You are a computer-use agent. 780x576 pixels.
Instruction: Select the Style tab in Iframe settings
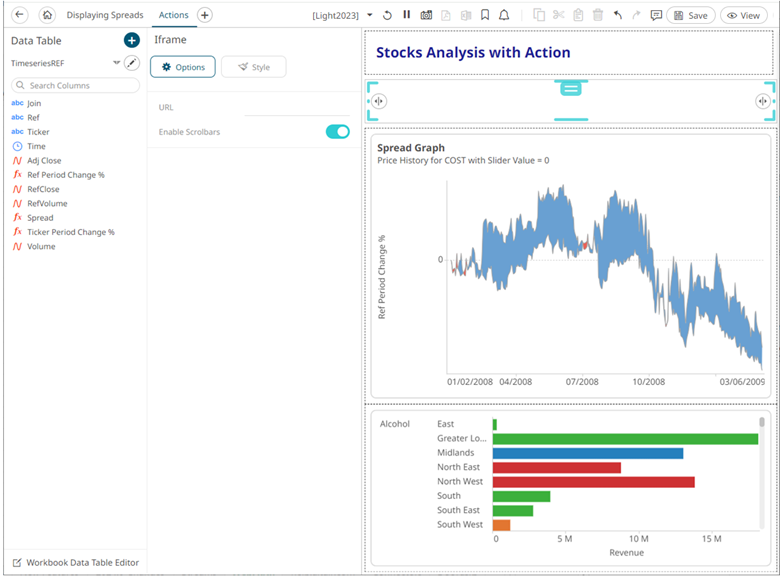pyautogui.click(x=253, y=67)
